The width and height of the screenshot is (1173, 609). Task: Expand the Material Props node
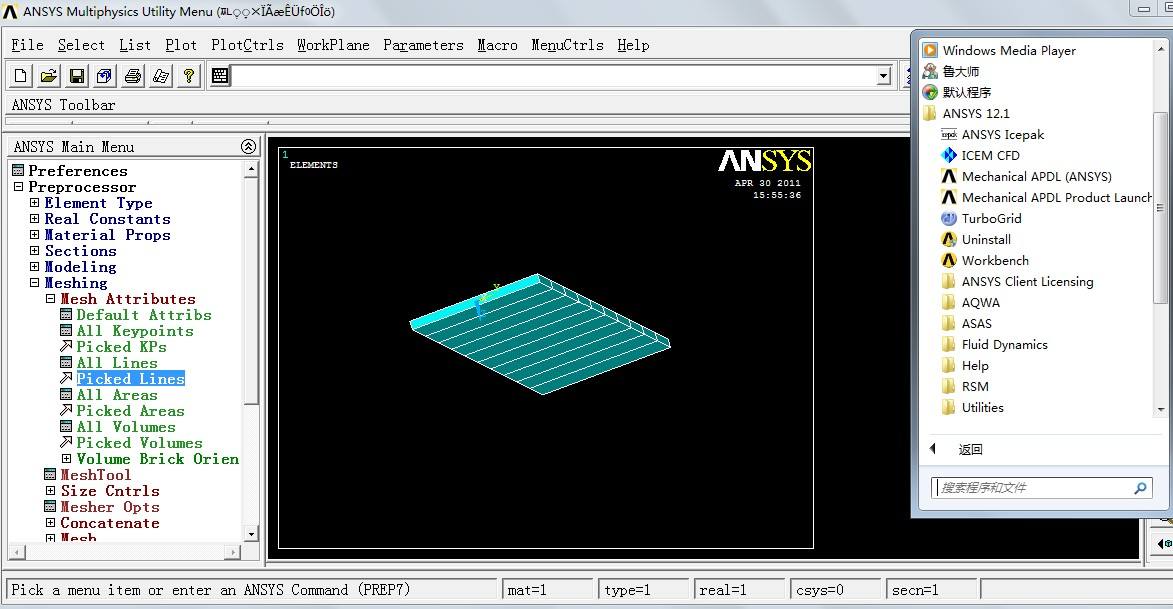[34, 235]
